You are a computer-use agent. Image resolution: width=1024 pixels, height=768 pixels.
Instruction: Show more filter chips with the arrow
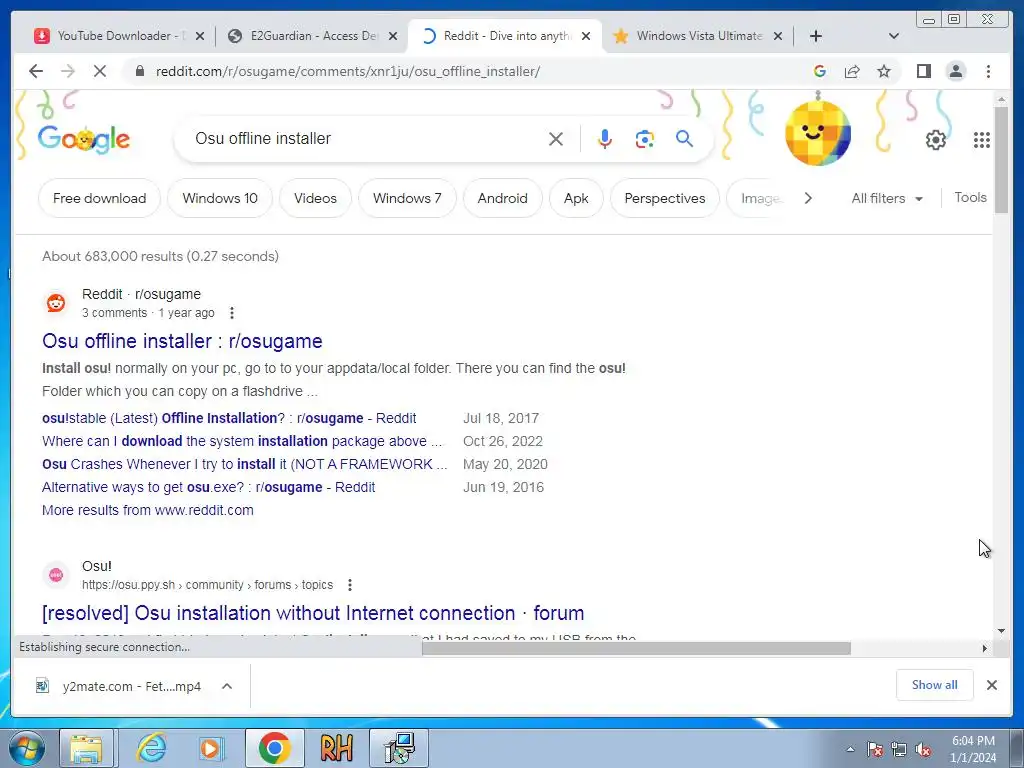808,198
